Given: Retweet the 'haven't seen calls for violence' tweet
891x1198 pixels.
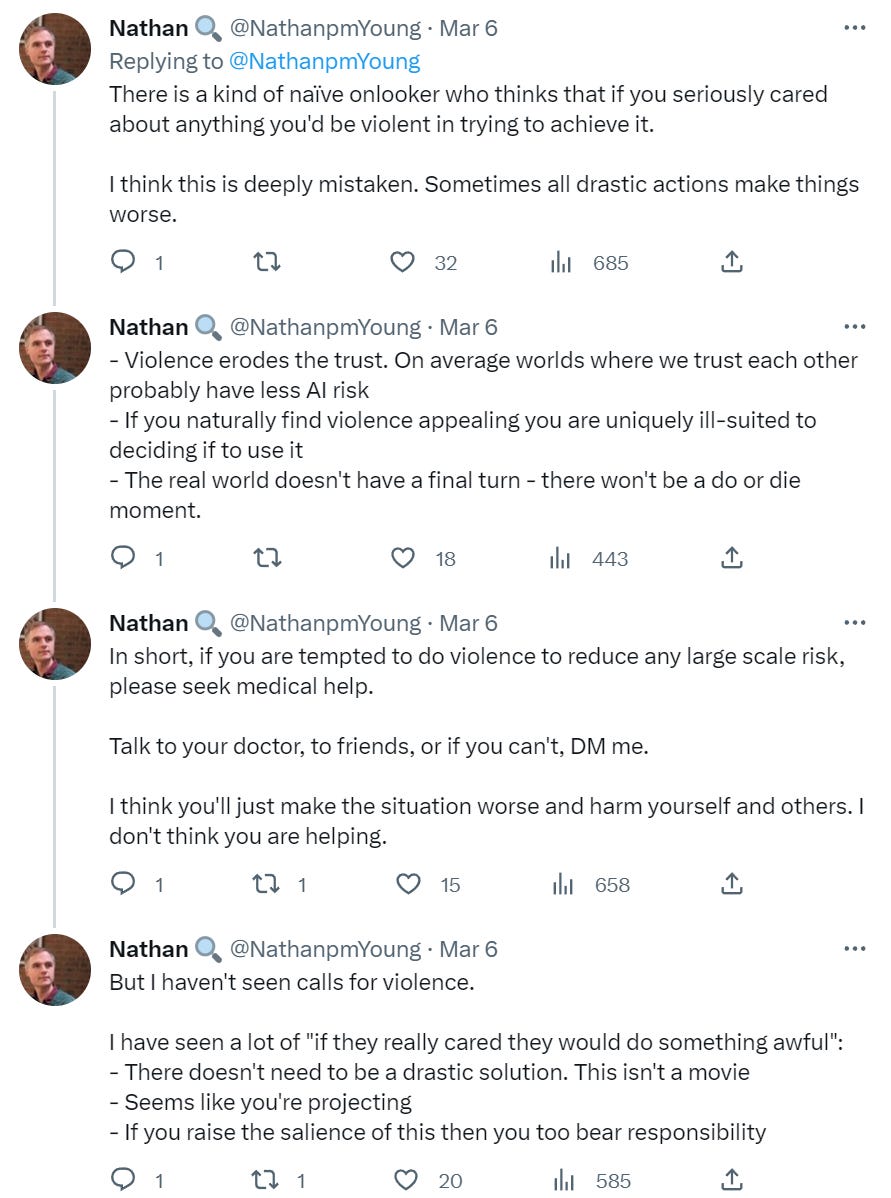Looking at the screenshot, I should tap(266, 1180).
